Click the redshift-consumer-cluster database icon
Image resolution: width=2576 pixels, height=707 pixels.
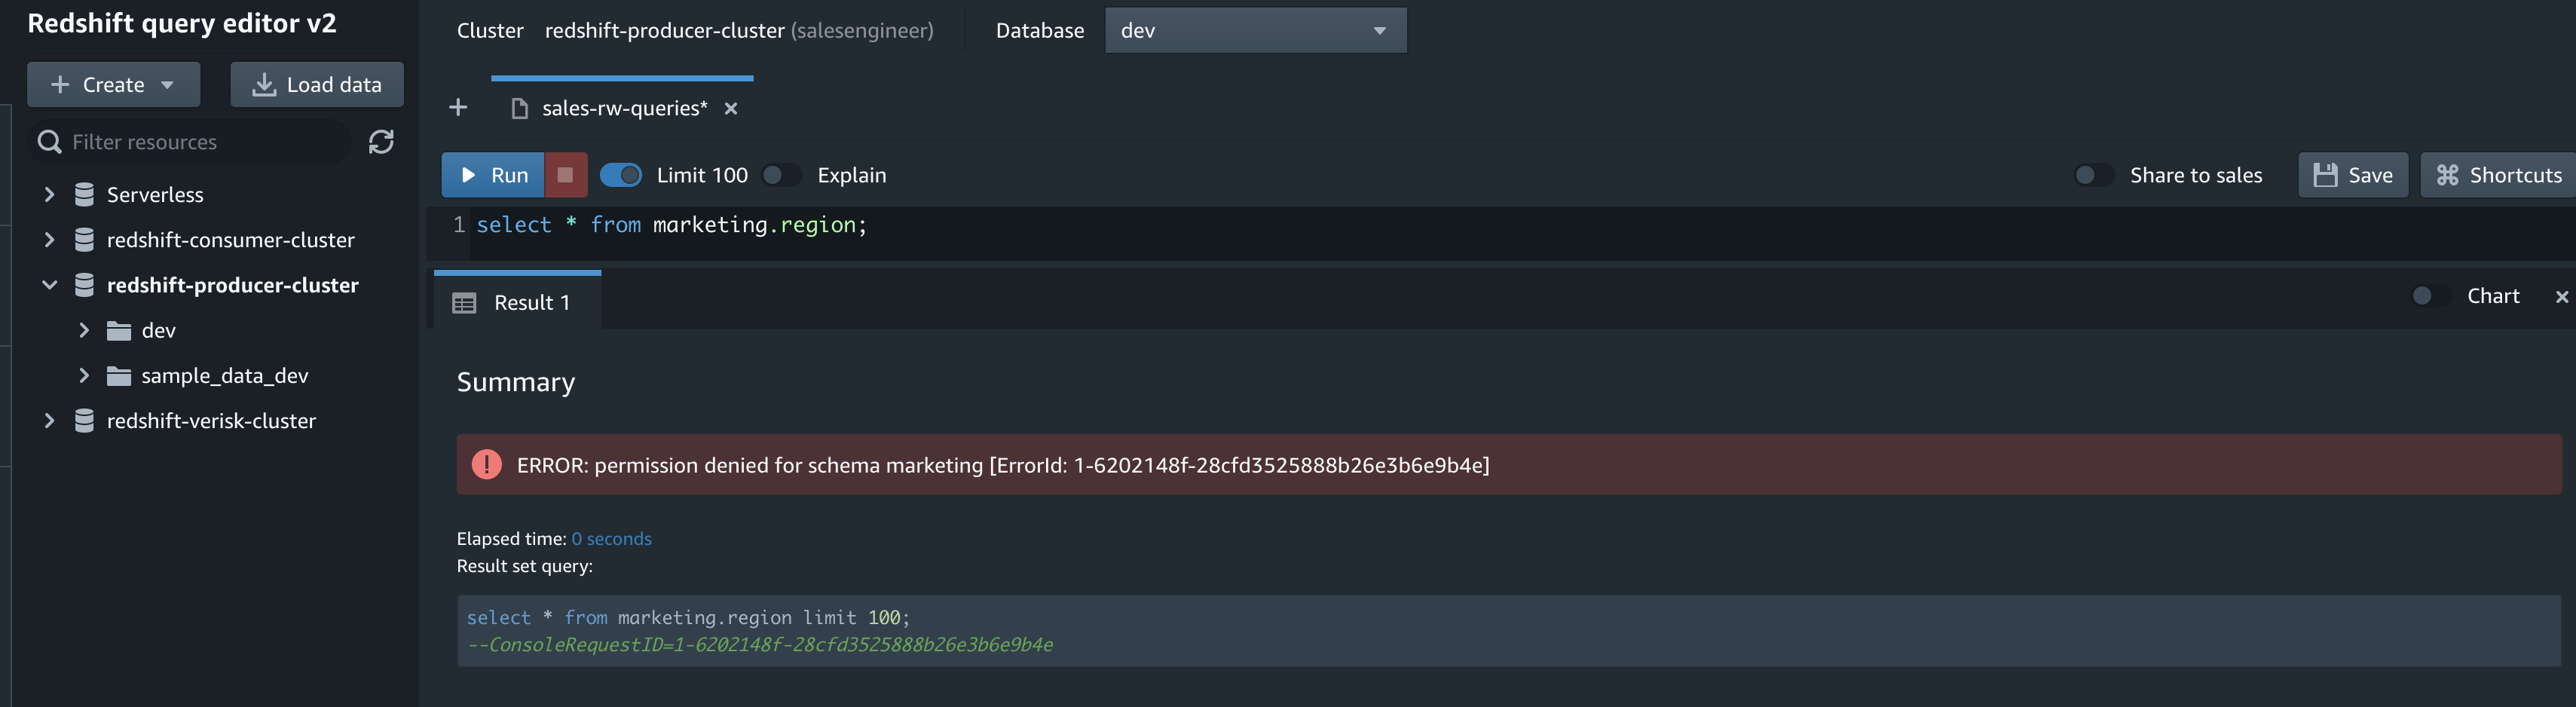pos(84,240)
